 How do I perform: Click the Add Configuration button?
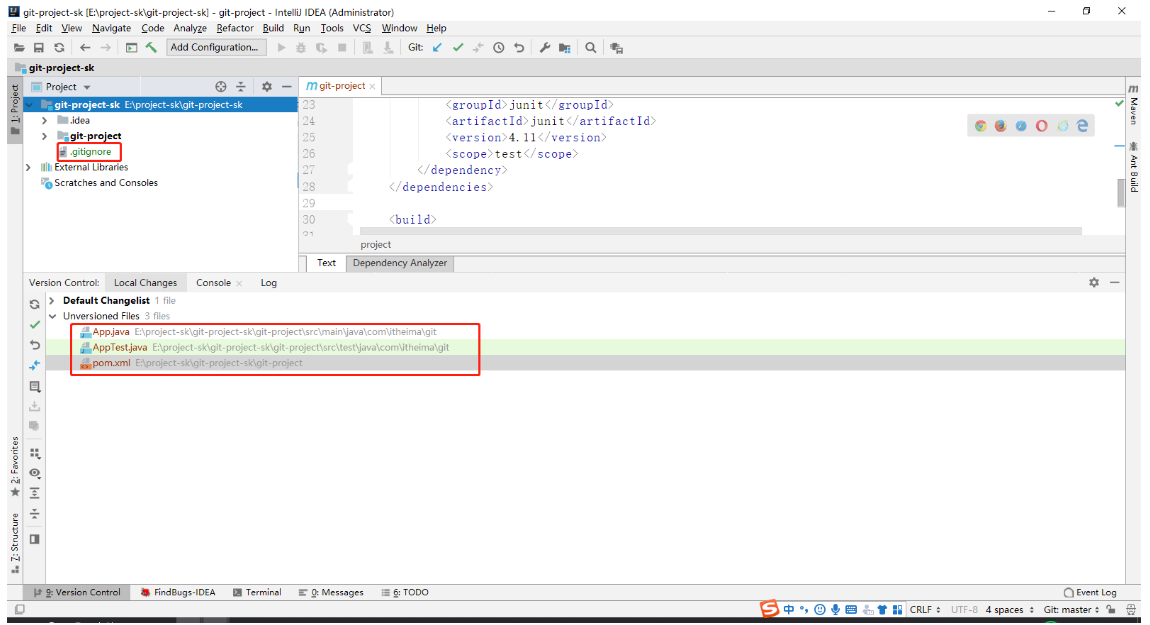tap(214, 47)
